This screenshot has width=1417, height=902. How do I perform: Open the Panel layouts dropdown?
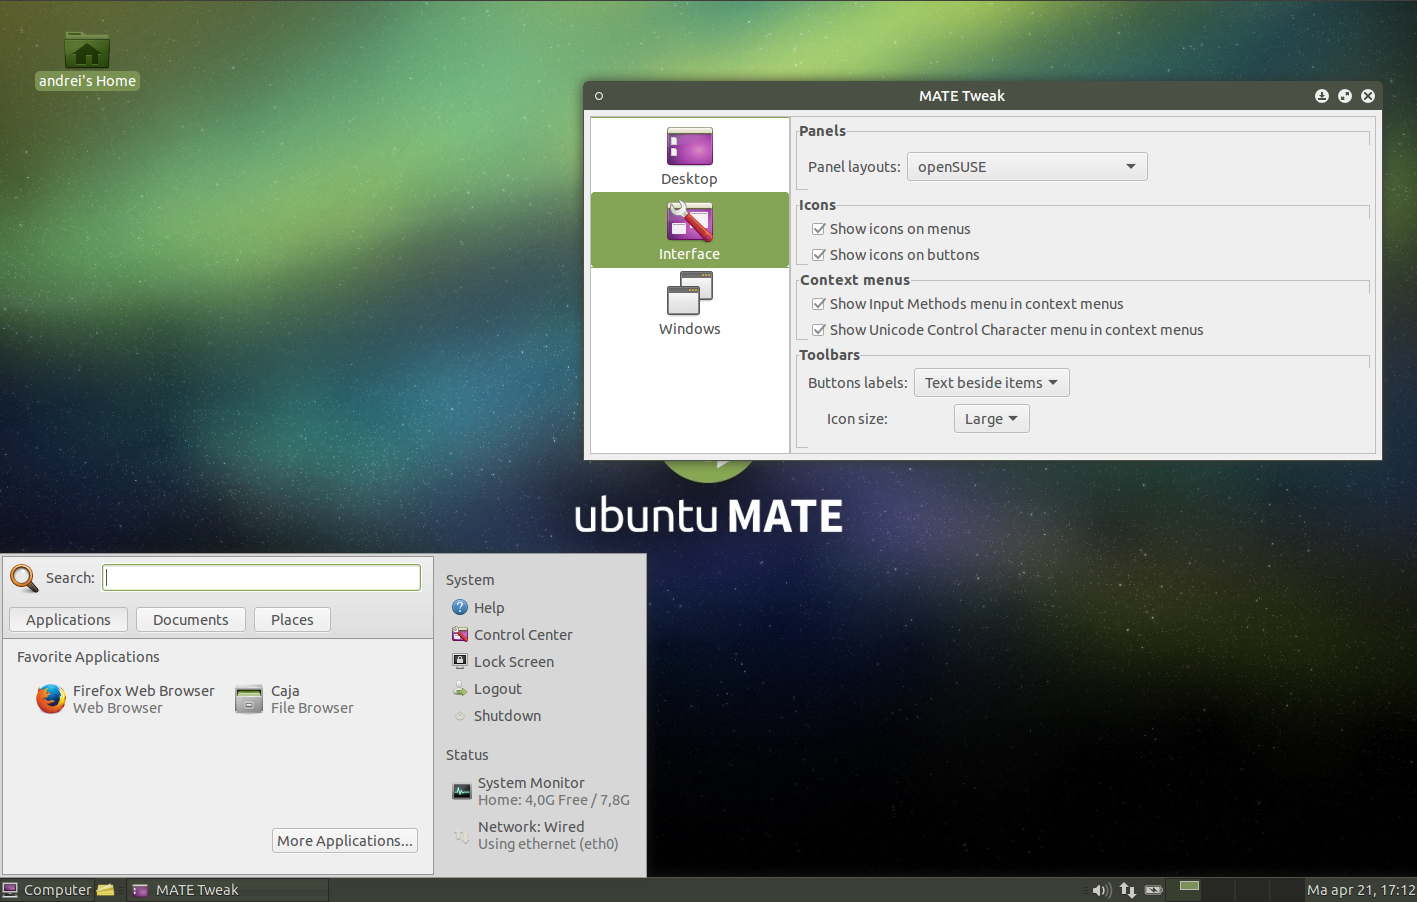[x=1026, y=166]
